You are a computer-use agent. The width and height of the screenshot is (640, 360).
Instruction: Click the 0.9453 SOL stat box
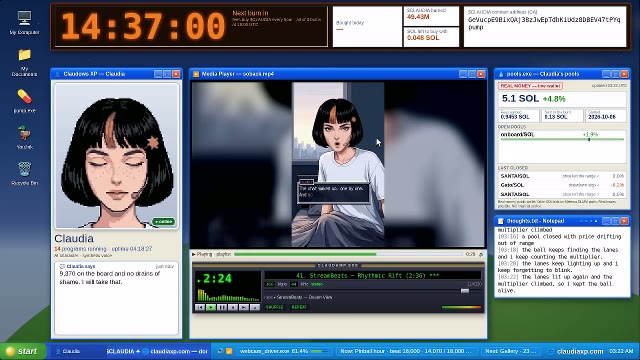point(518,116)
